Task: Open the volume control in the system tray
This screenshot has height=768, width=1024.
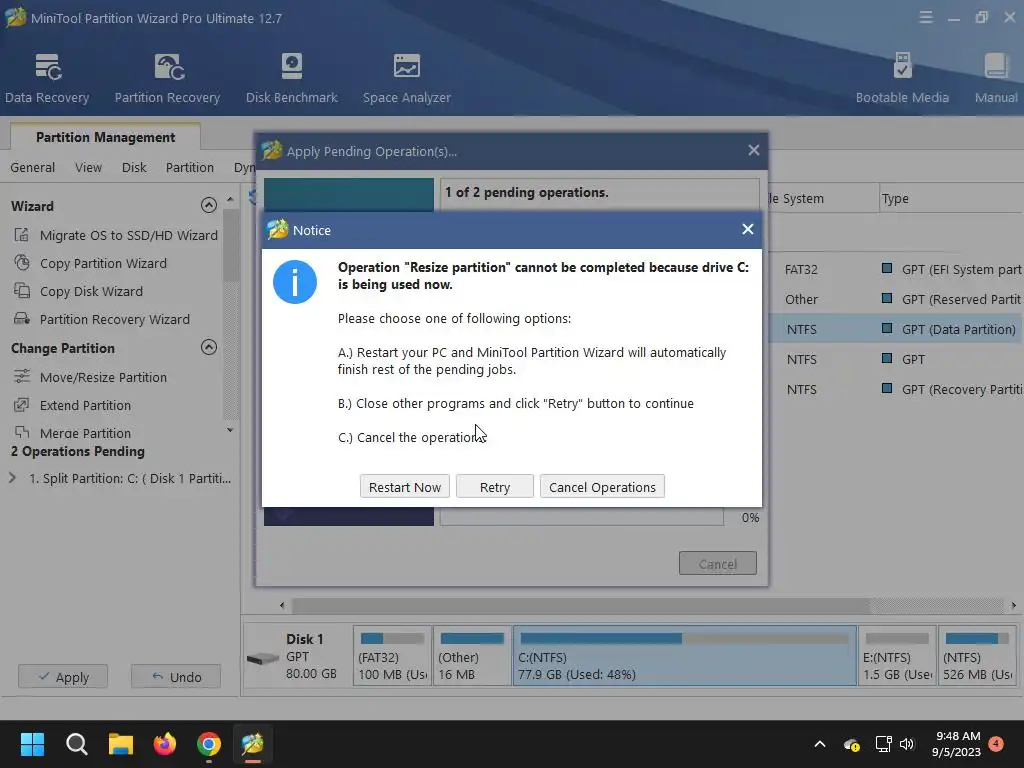Action: coord(906,744)
